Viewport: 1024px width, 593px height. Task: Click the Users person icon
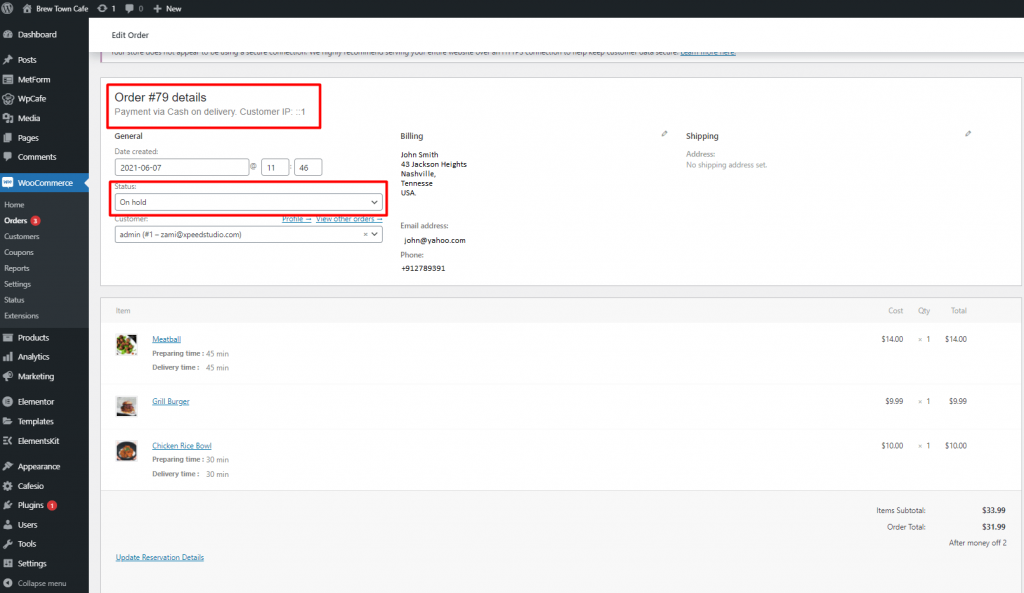coord(8,524)
